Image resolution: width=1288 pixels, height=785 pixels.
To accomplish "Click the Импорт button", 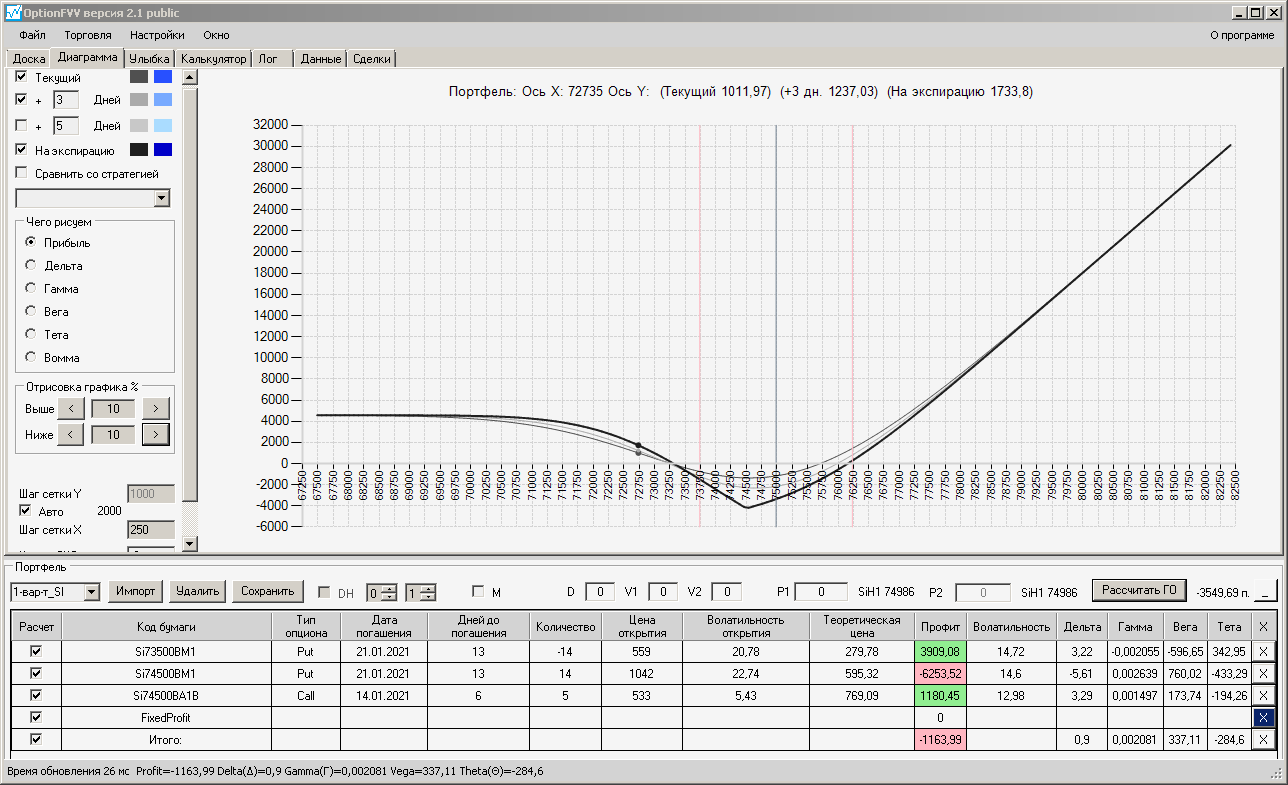I will click(135, 591).
